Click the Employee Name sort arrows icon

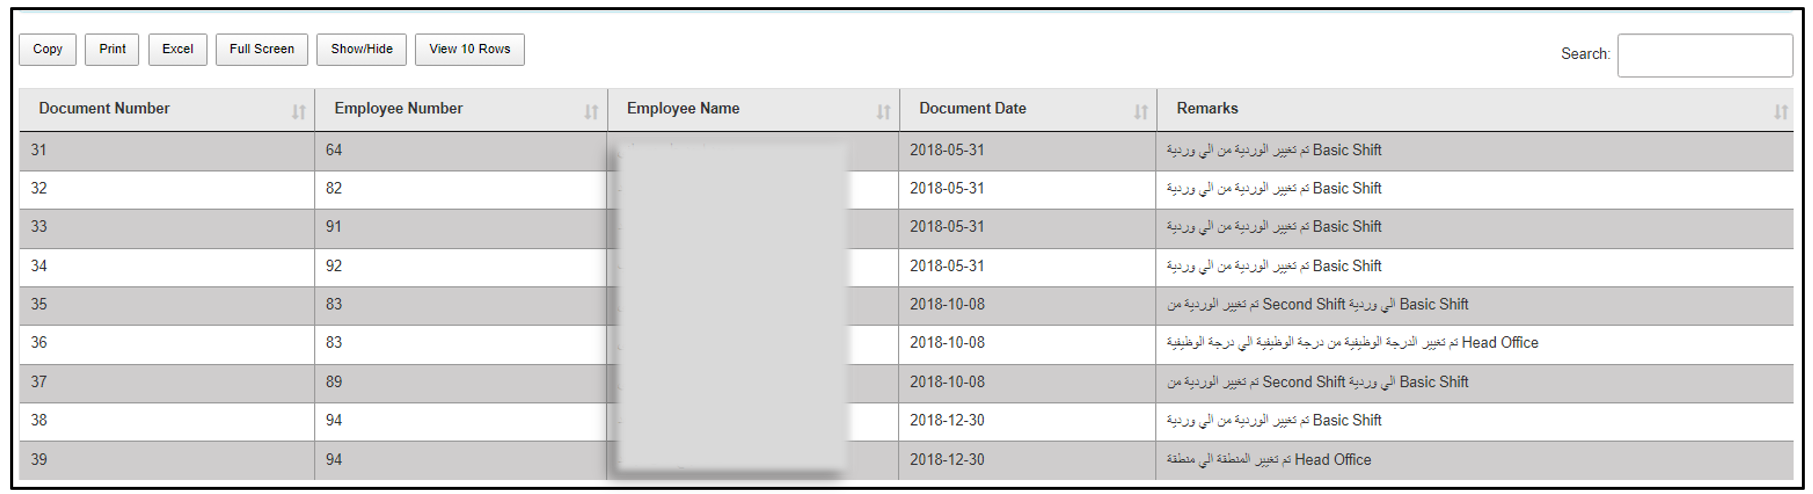click(883, 112)
